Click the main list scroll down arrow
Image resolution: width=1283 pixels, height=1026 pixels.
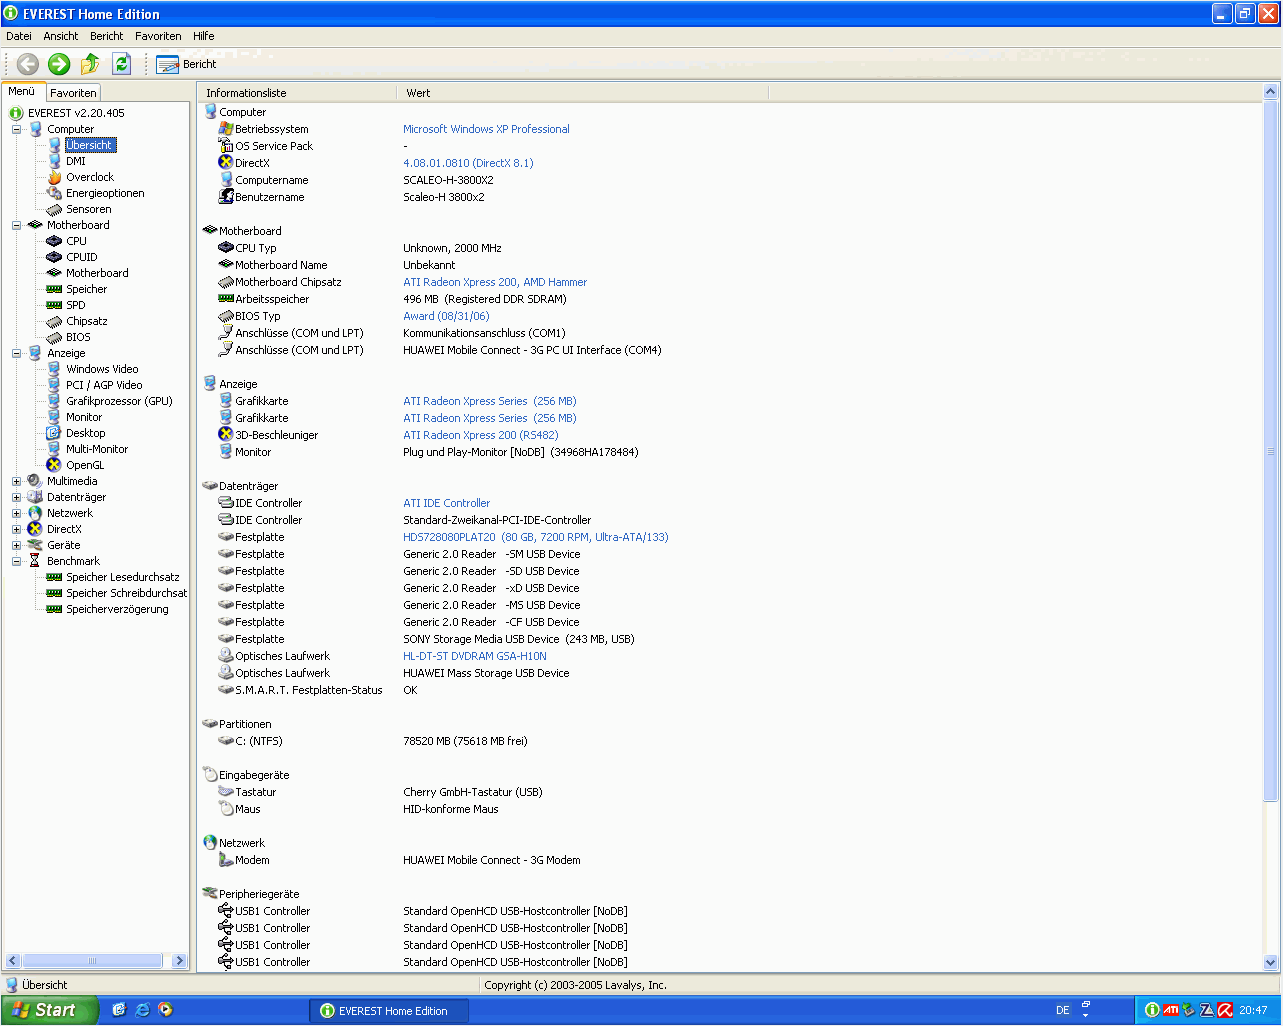point(1271,963)
